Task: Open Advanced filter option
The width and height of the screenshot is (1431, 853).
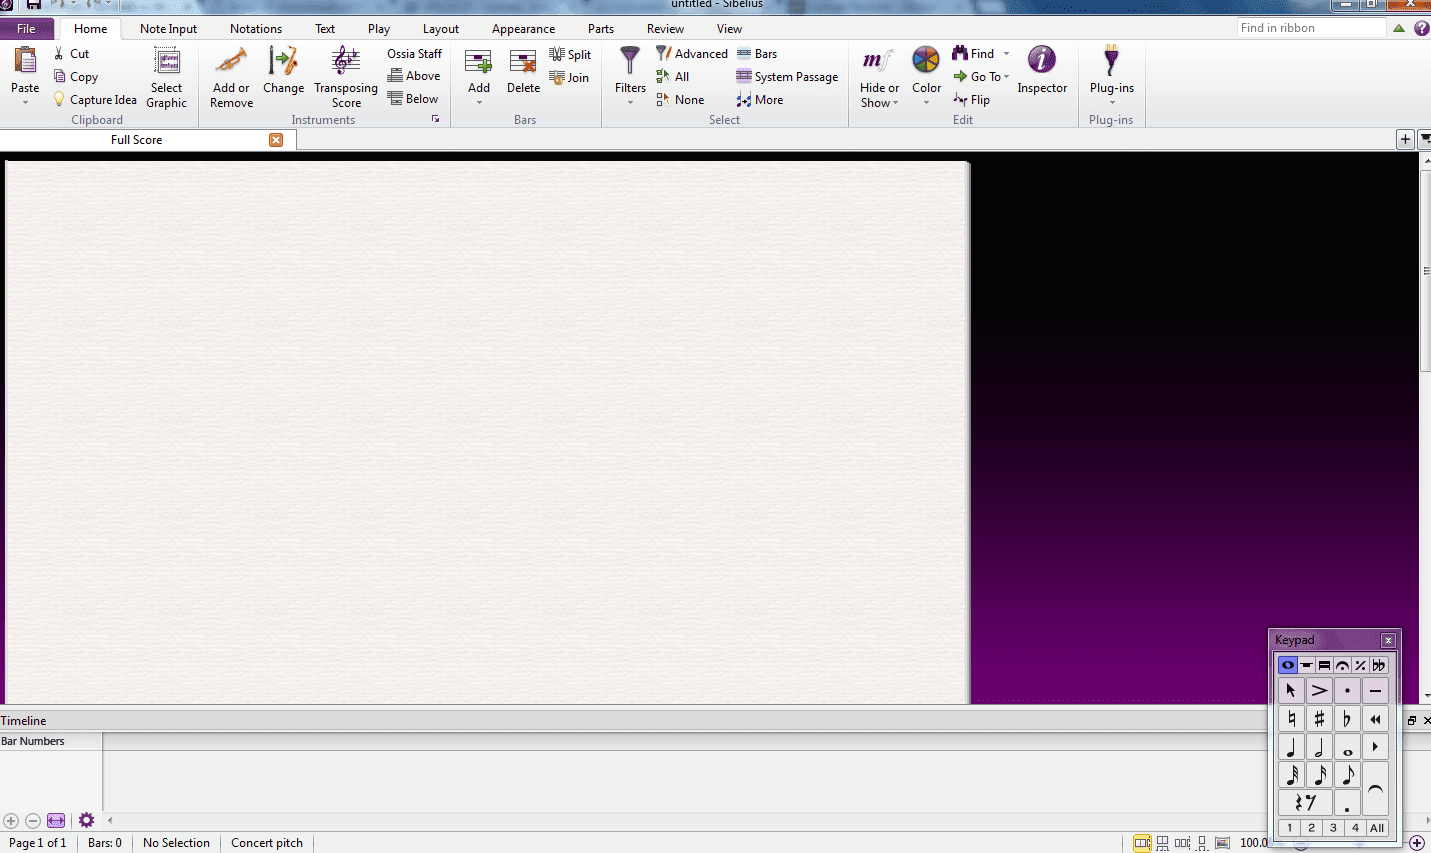Action: (x=692, y=54)
